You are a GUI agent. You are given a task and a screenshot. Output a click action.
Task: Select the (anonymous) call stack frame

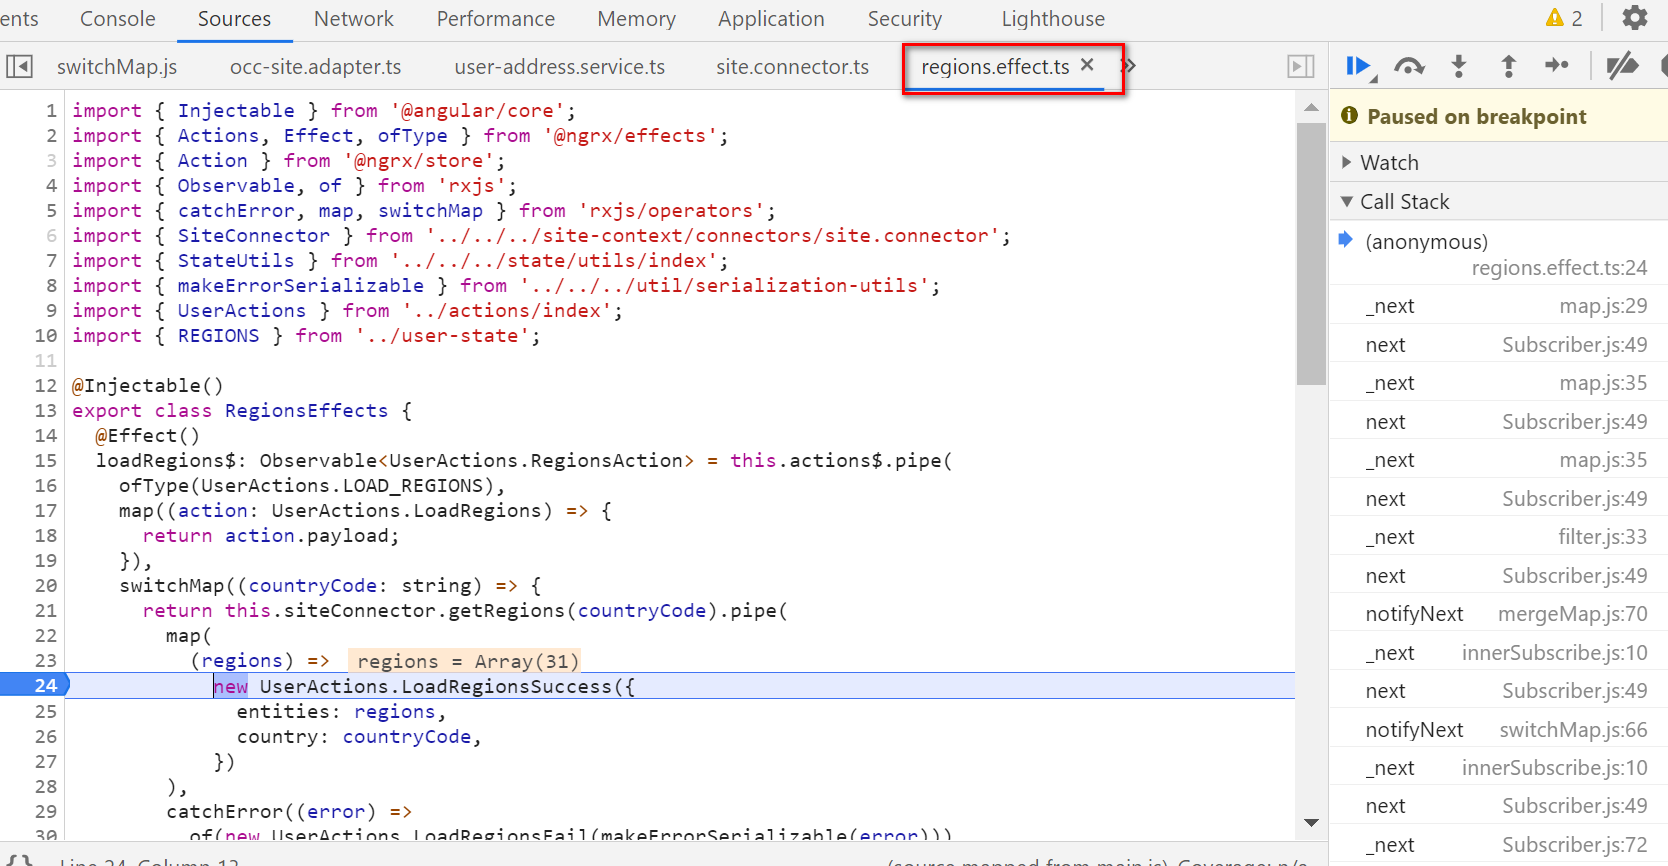coord(1498,254)
